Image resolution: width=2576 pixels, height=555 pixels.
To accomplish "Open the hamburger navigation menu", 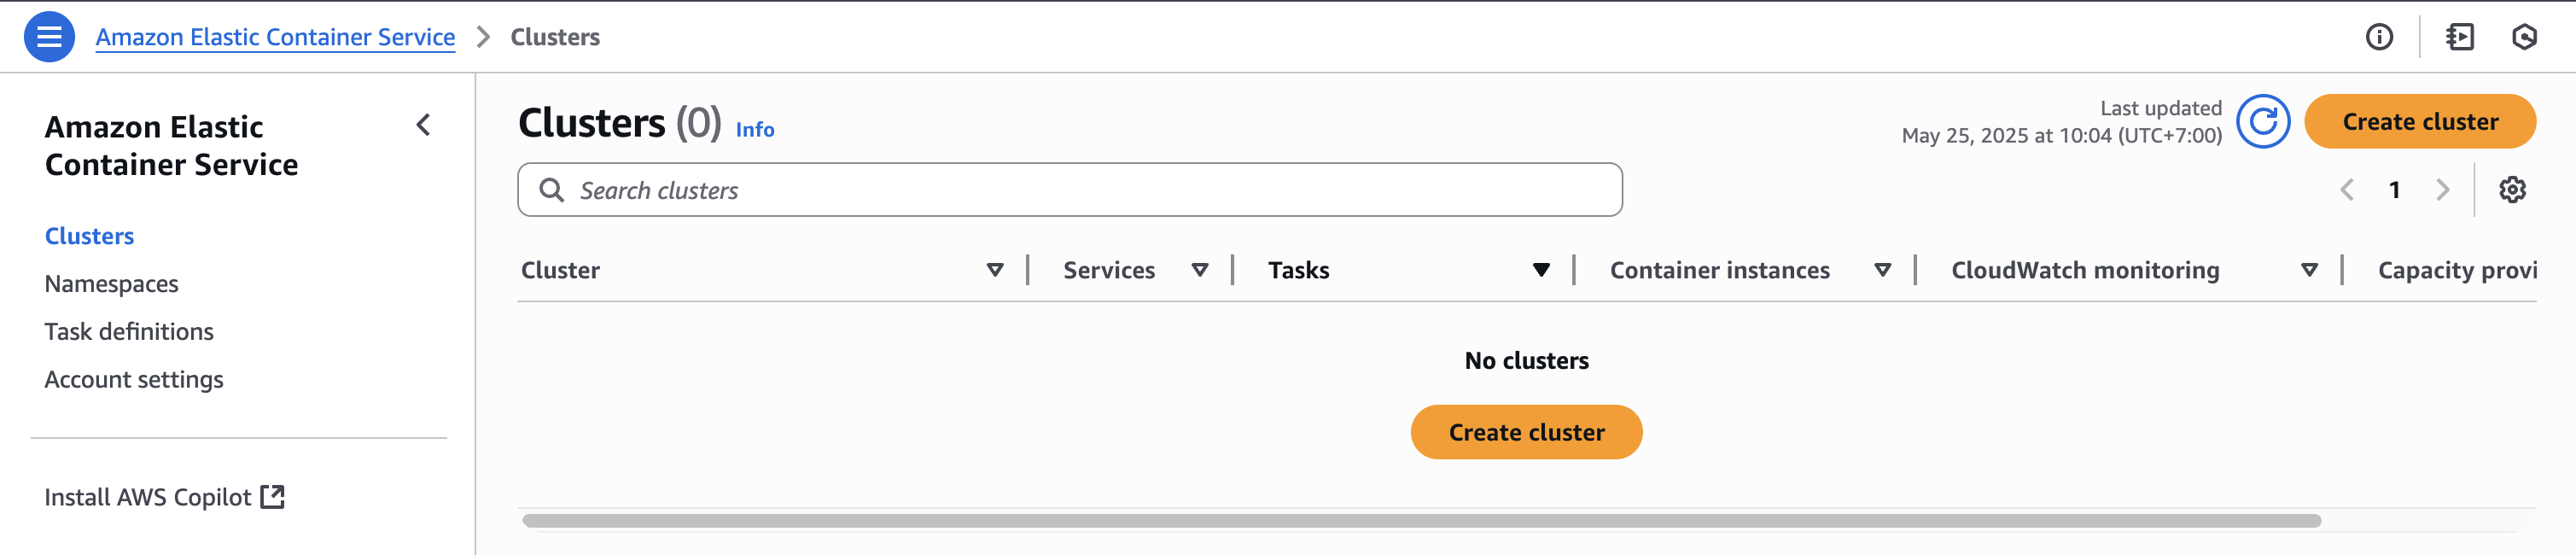I will [x=49, y=37].
